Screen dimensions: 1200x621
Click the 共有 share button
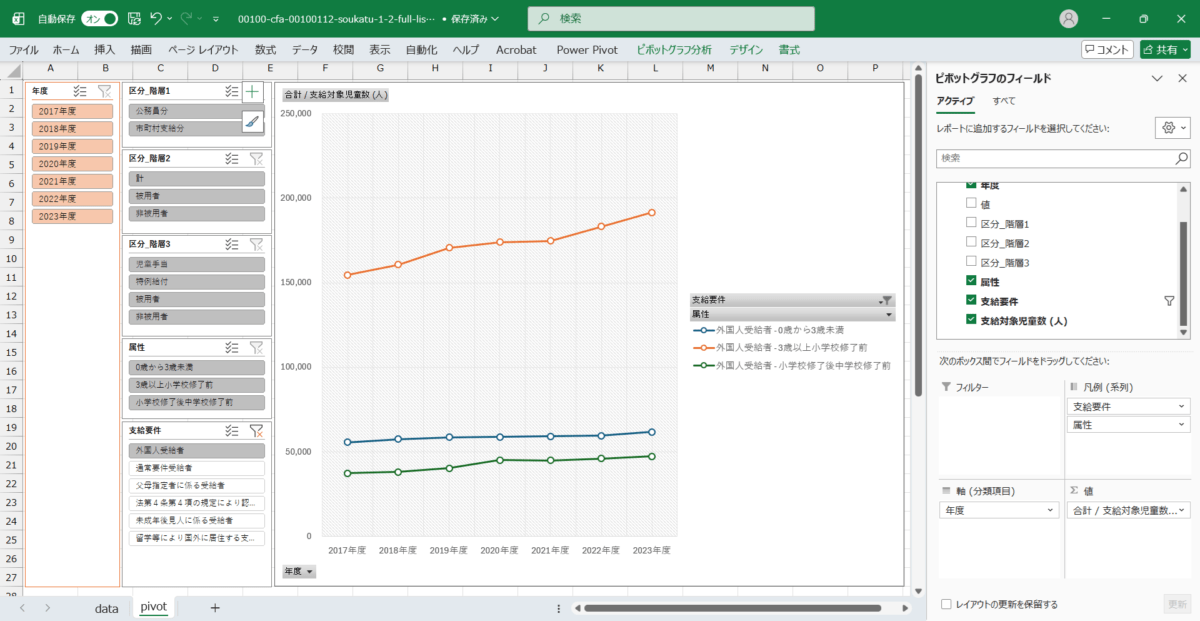pos(1165,49)
